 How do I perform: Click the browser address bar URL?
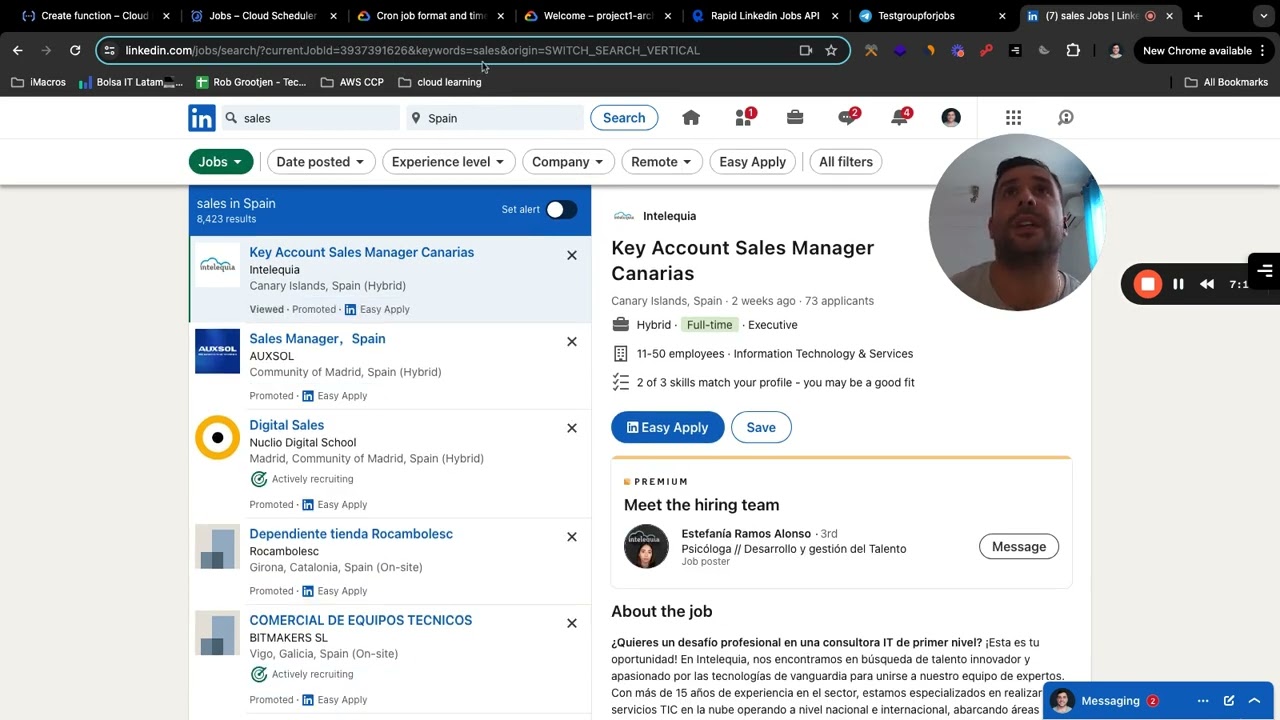click(x=412, y=50)
